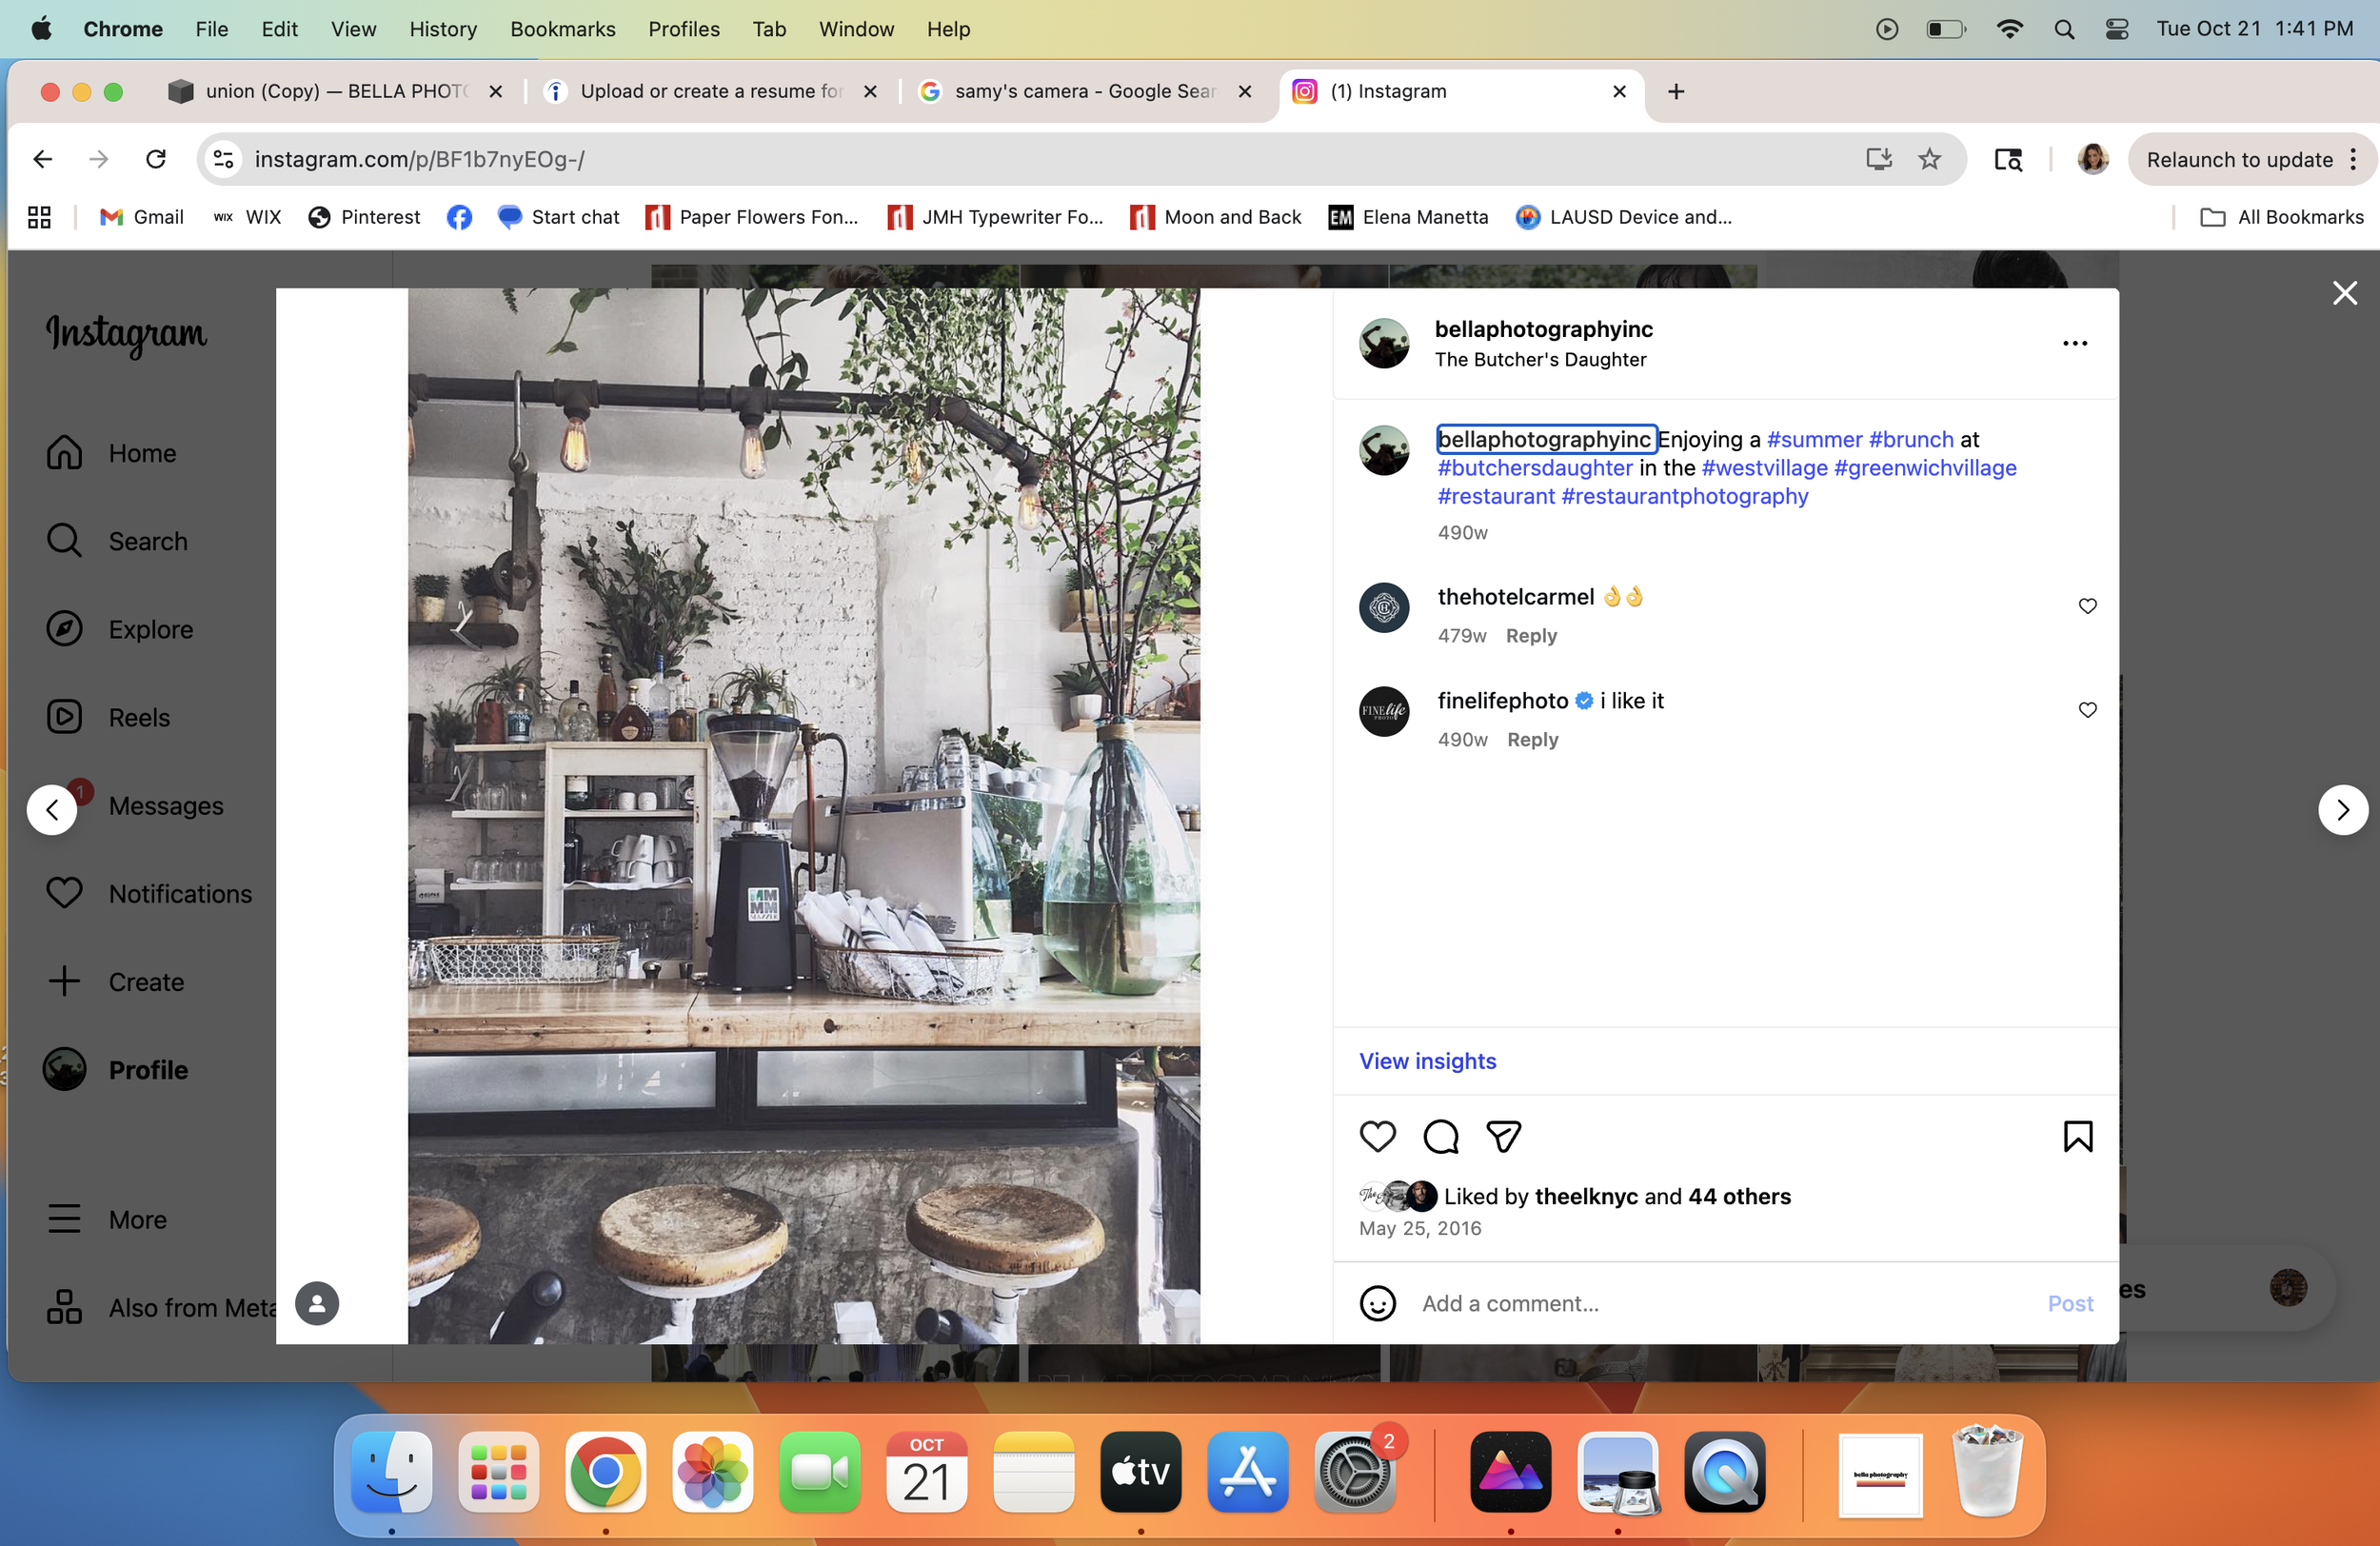Switch to the samy's camera Google Search tab

[1083, 91]
